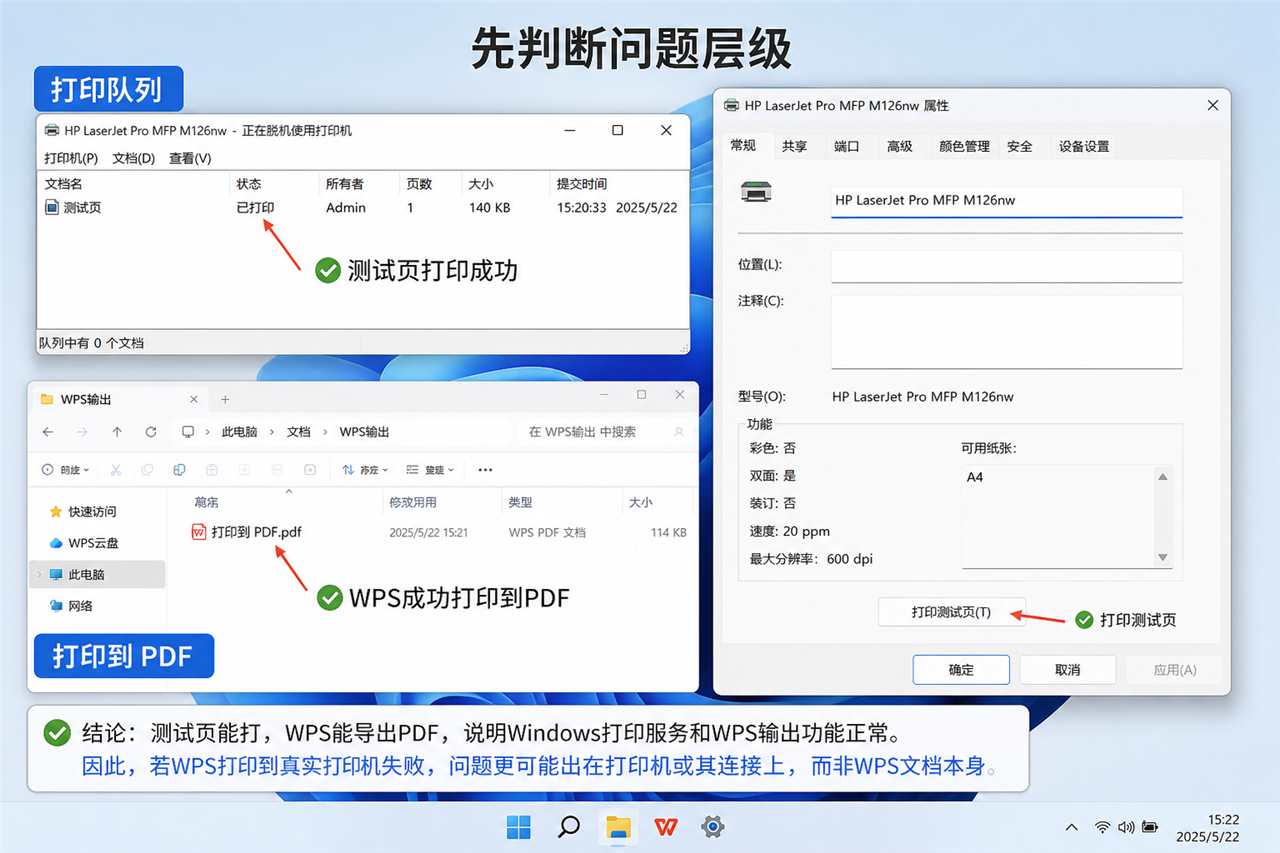Confirm printer properties with 确定
The width and height of the screenshot is (1280, 853).
coord(961,670)
